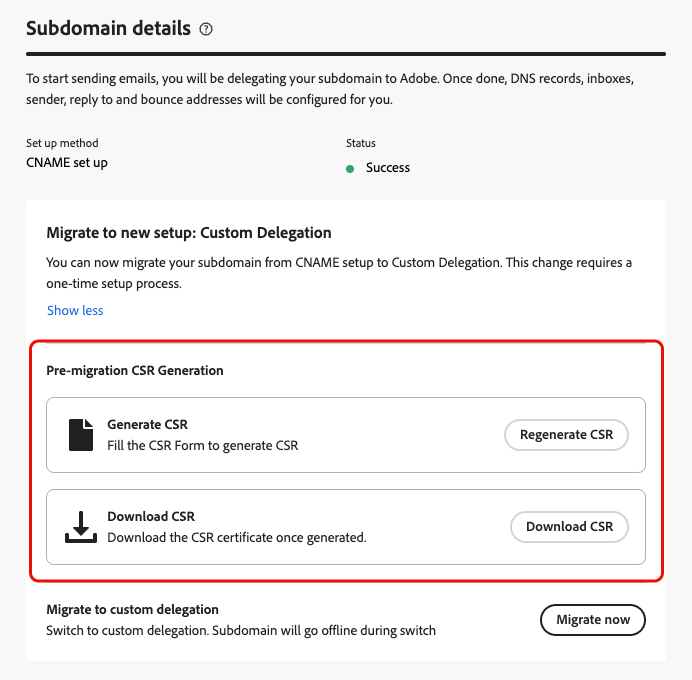This screenshot has height=680, width=692.
Task: Collapse the section with Show less
Action: point(75,310)
